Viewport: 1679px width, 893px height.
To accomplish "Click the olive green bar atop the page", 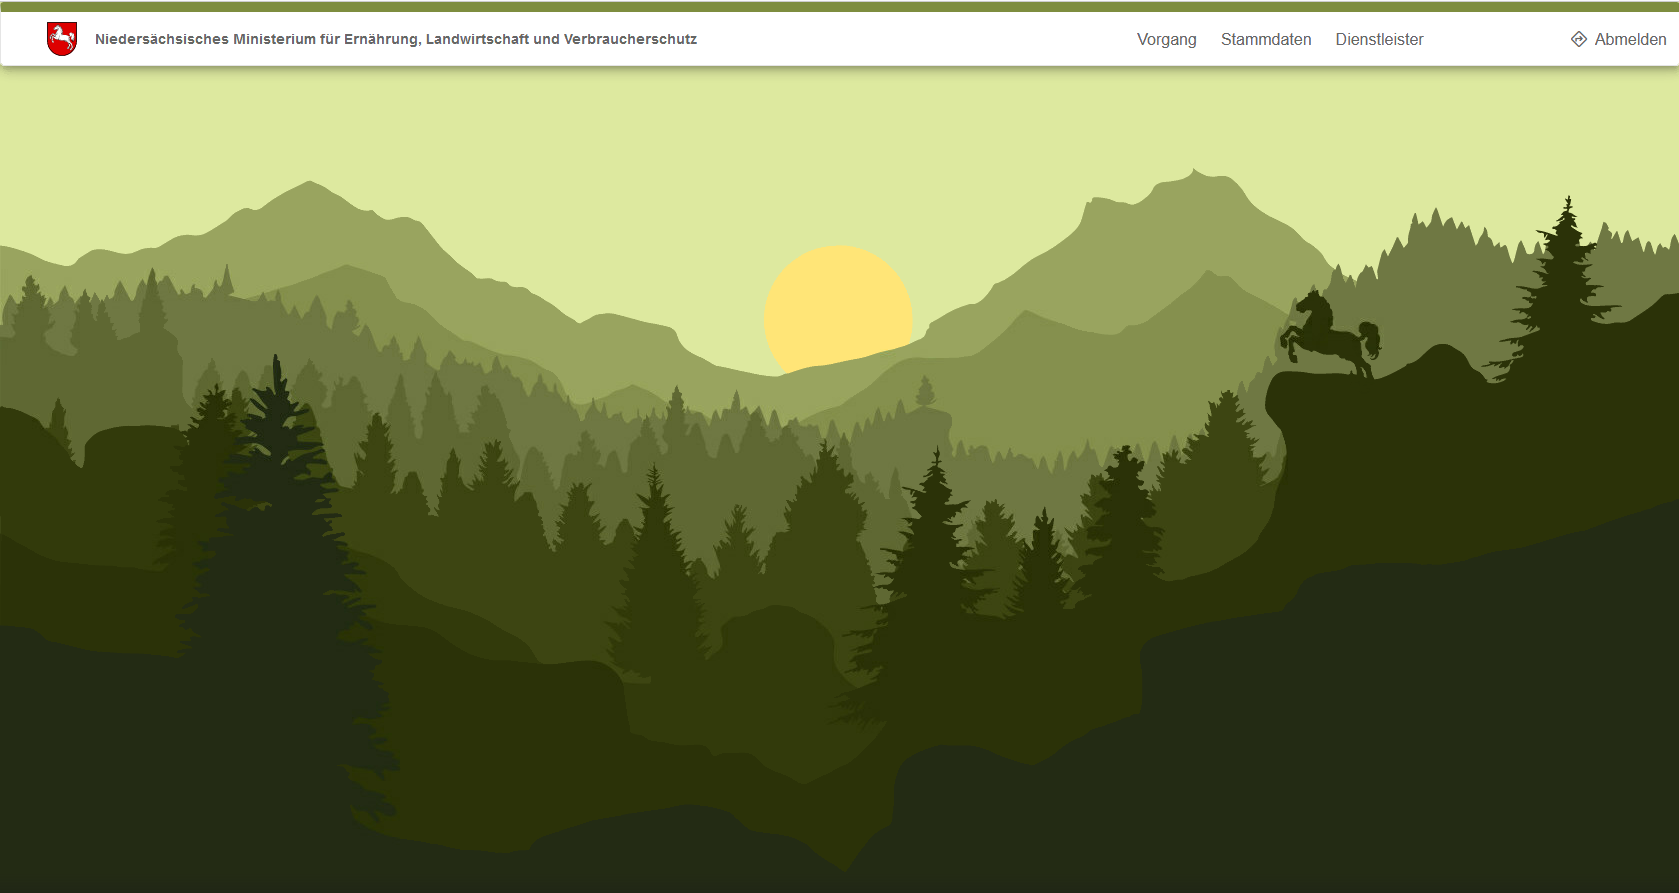I will point(839,6).
